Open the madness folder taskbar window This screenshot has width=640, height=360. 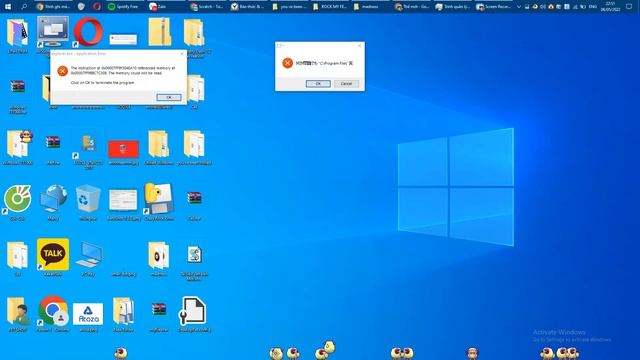point(371,7)
